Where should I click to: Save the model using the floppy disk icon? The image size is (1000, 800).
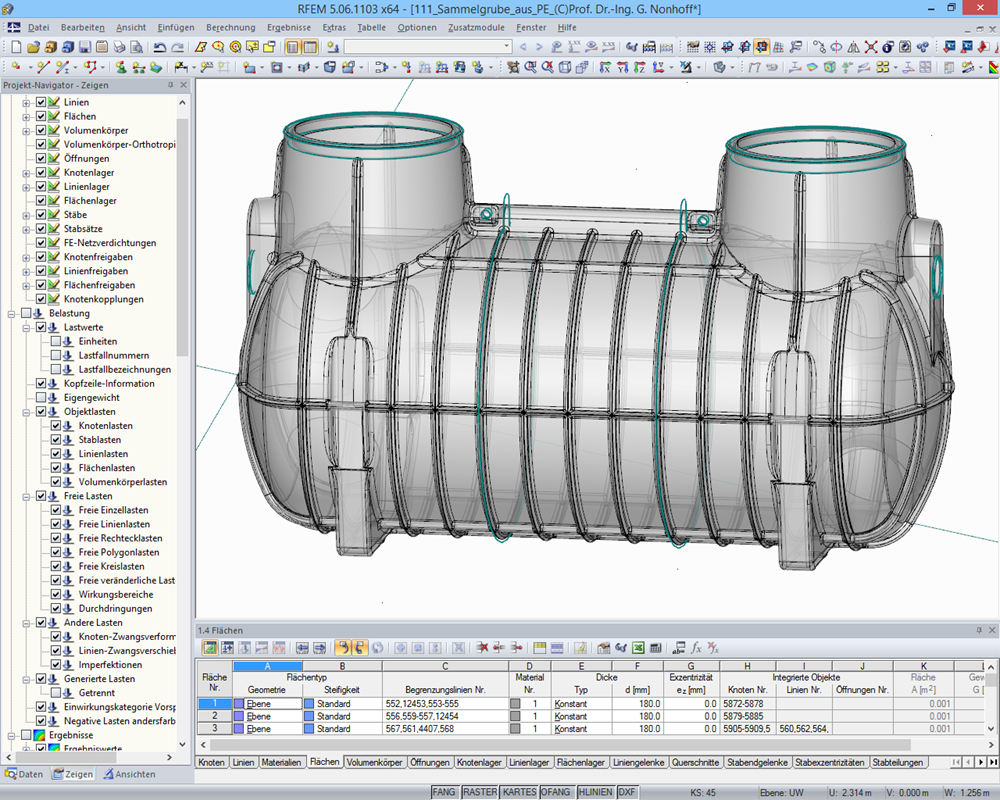pos(85,47)
